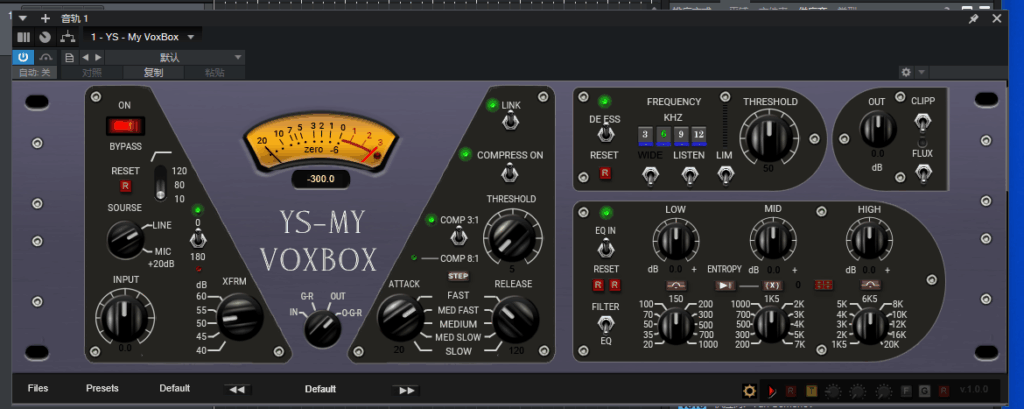Toggle the plugin power activate button
The width and height of the screenshot is (1024, 409).
point(23,57)
